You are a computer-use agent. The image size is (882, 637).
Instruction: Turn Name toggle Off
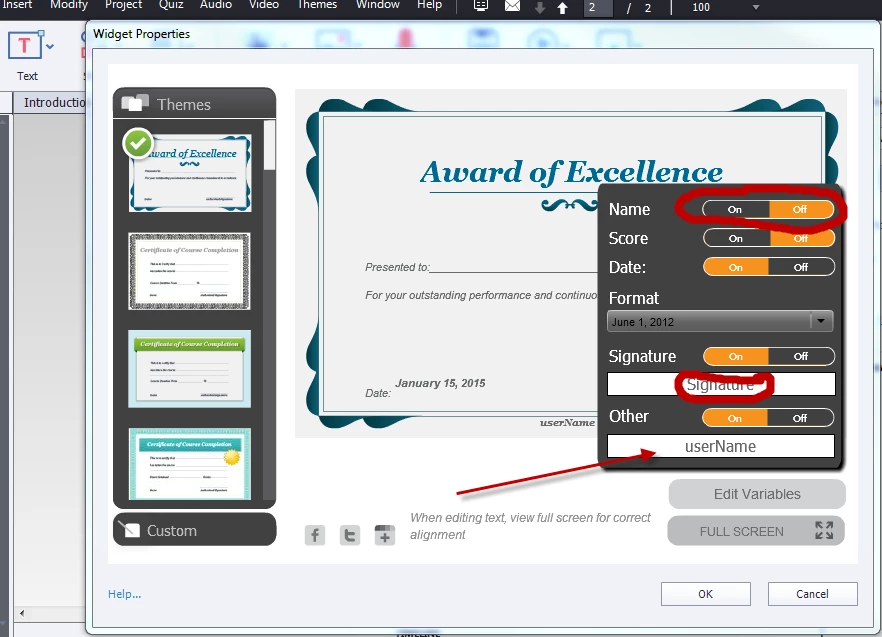tap(800, 209)
